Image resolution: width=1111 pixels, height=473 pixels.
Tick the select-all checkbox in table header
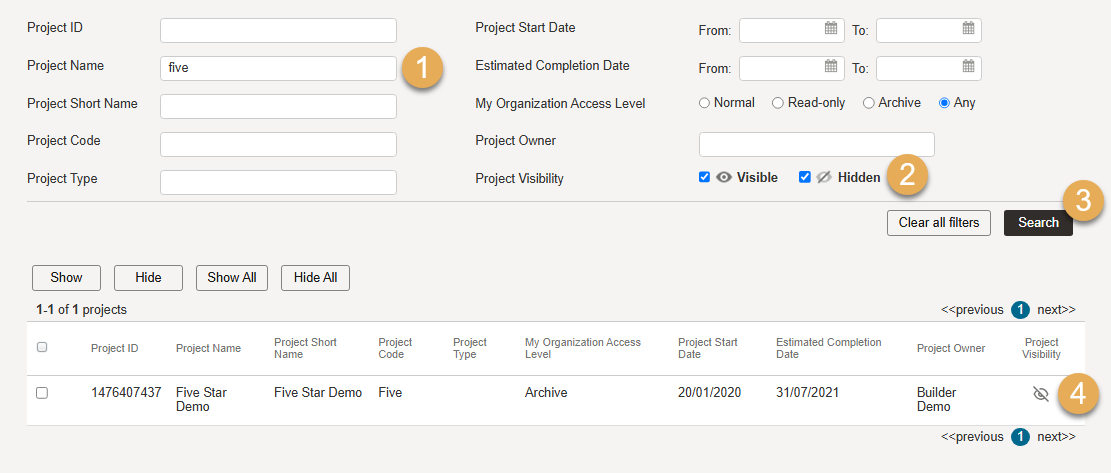point(42,347)
